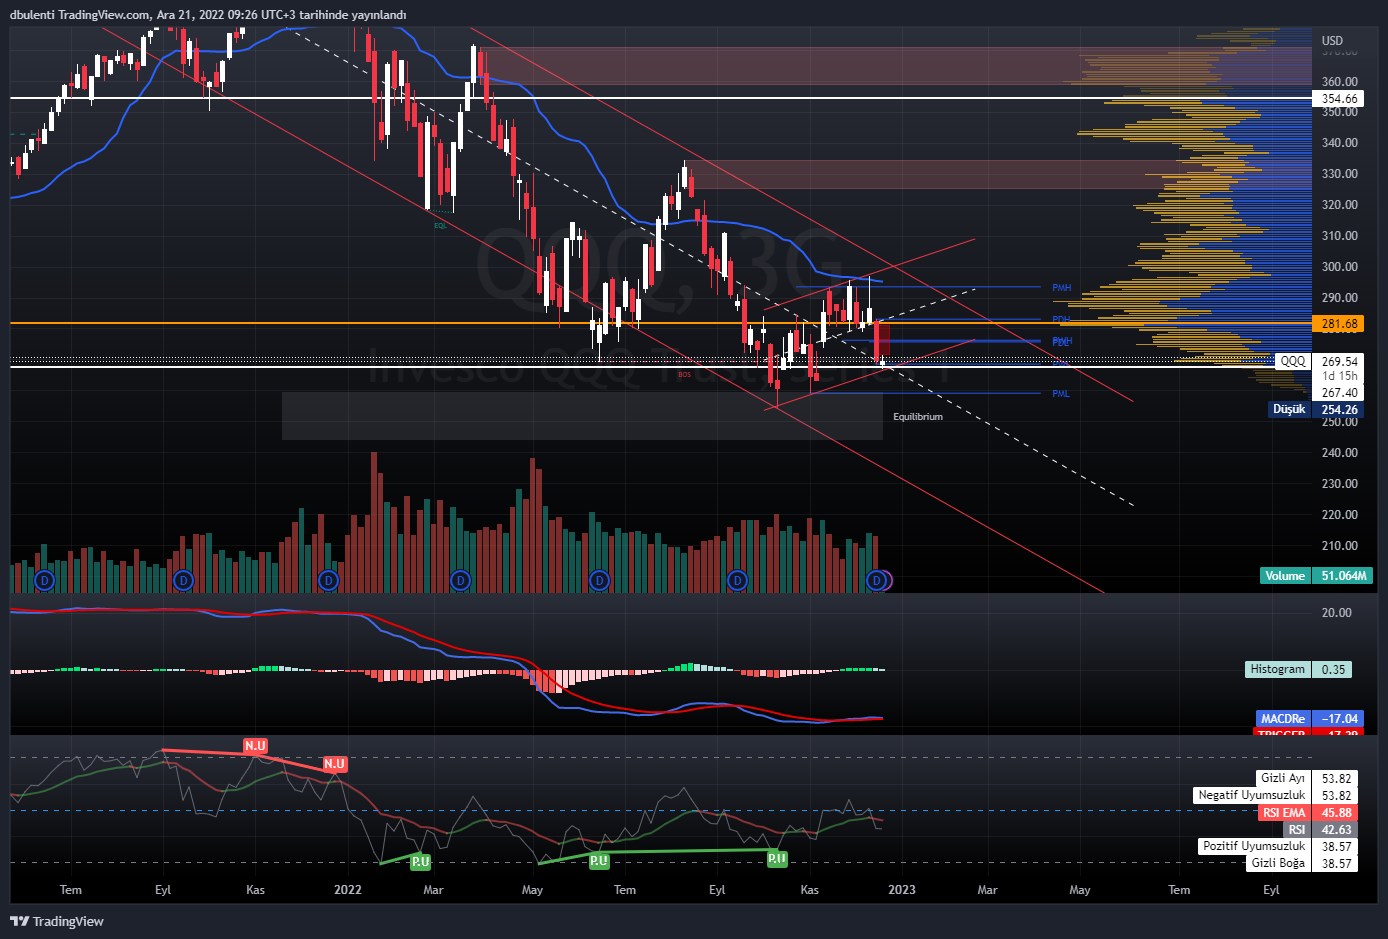
Task: Click the -17.04 MACD value
Action: pyautogui.click(x=1339, y=719)
